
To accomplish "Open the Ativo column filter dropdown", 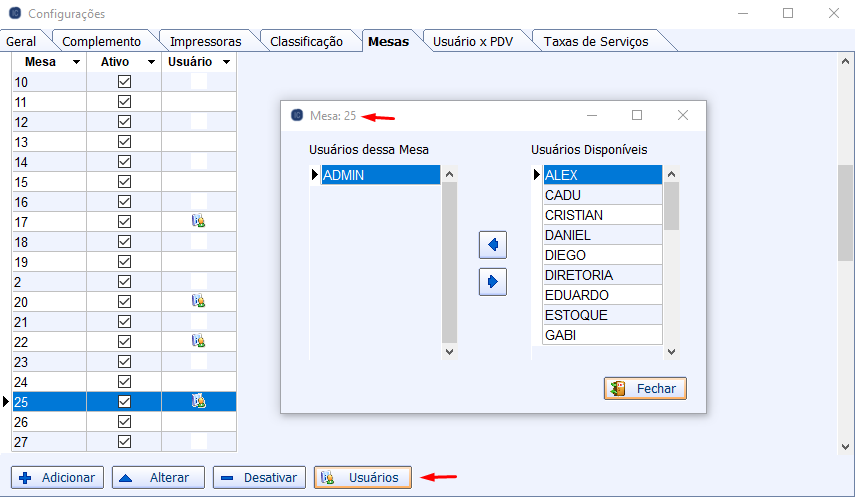I will click(151, 62).
